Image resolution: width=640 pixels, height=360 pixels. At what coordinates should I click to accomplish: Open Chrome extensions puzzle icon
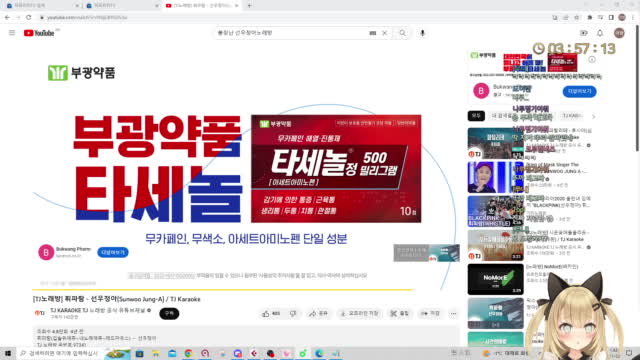589,18
